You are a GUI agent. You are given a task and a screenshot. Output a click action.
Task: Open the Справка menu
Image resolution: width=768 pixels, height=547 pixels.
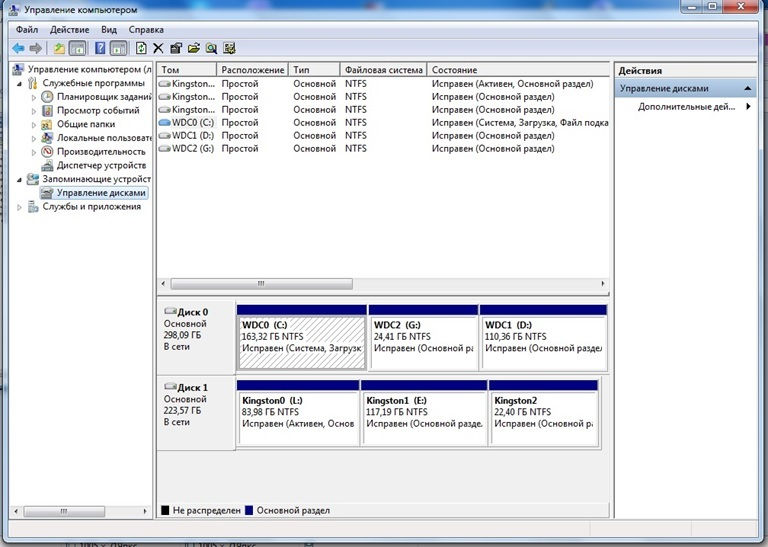point(146,29)
